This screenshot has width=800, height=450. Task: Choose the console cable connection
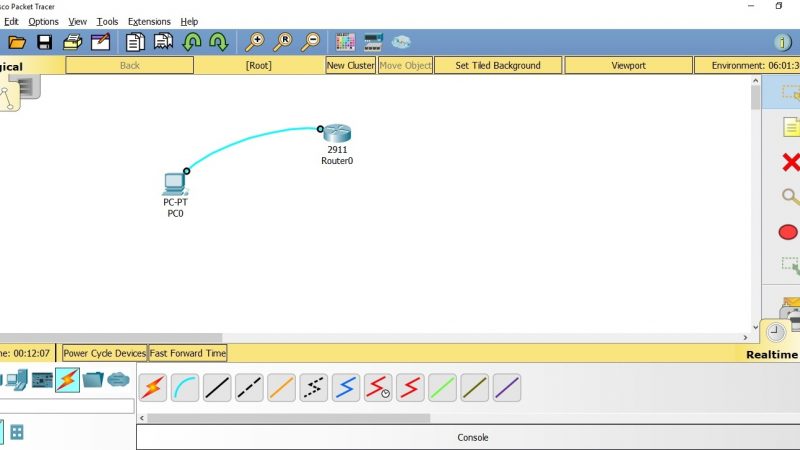pyautogui.click(x=185, y=388)
